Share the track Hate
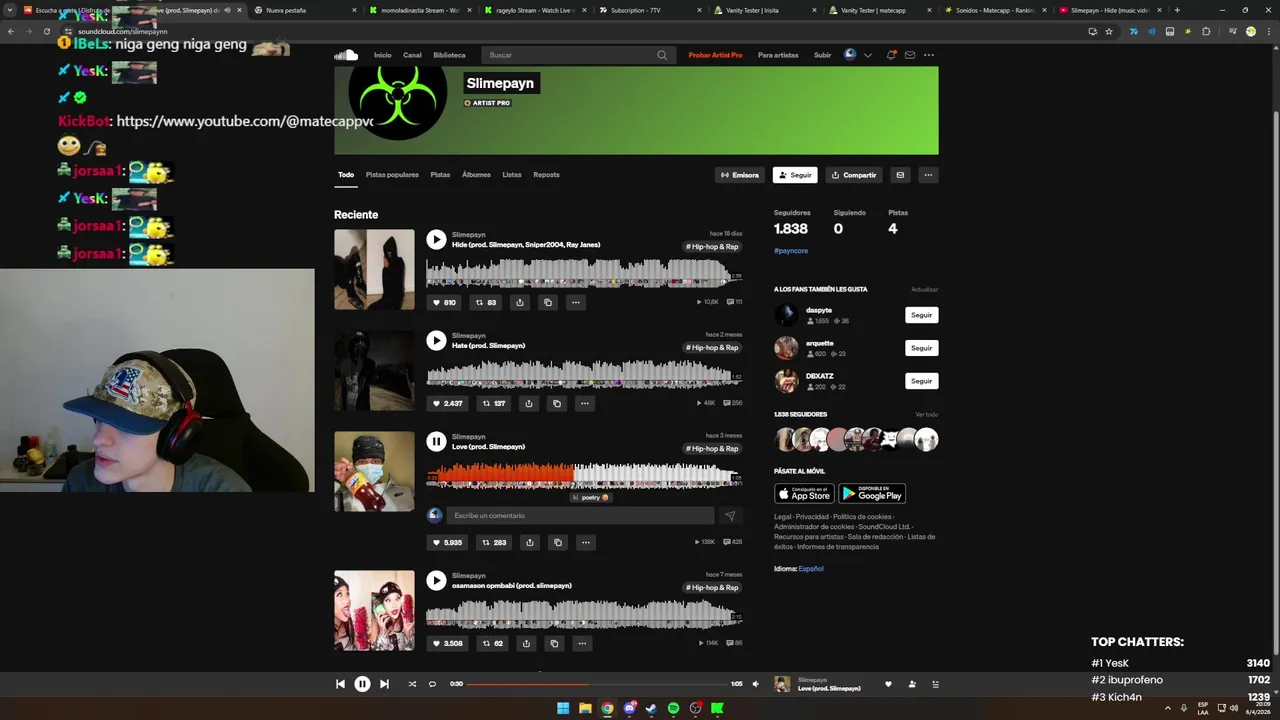This screenshot has width=1280, height=720. click(x=529, y=403)
